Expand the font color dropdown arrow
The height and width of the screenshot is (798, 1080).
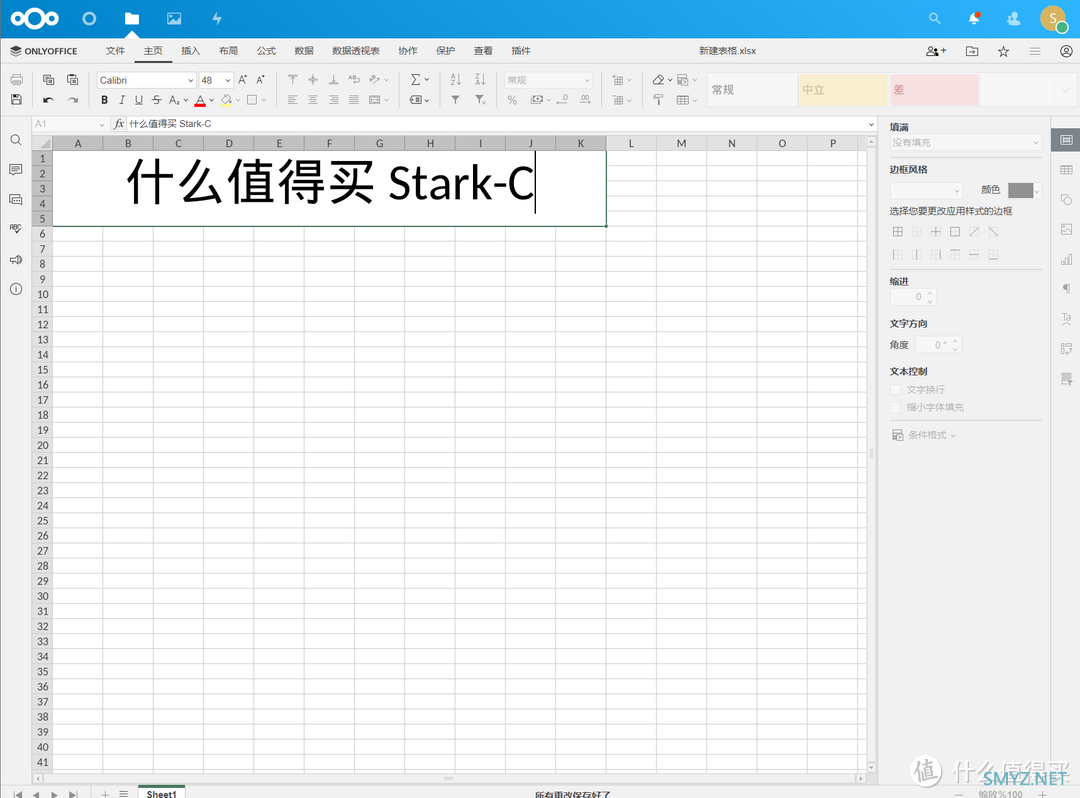[211, 100]
